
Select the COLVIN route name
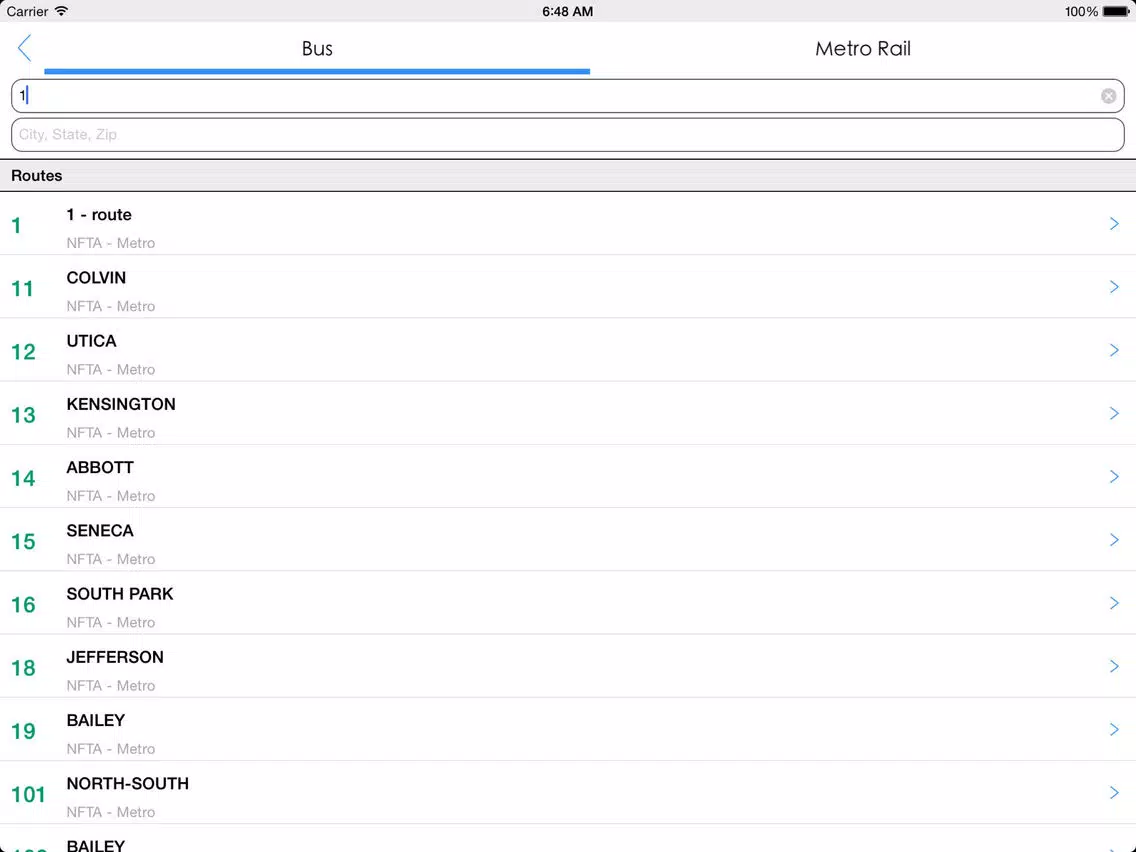(96, 278)
